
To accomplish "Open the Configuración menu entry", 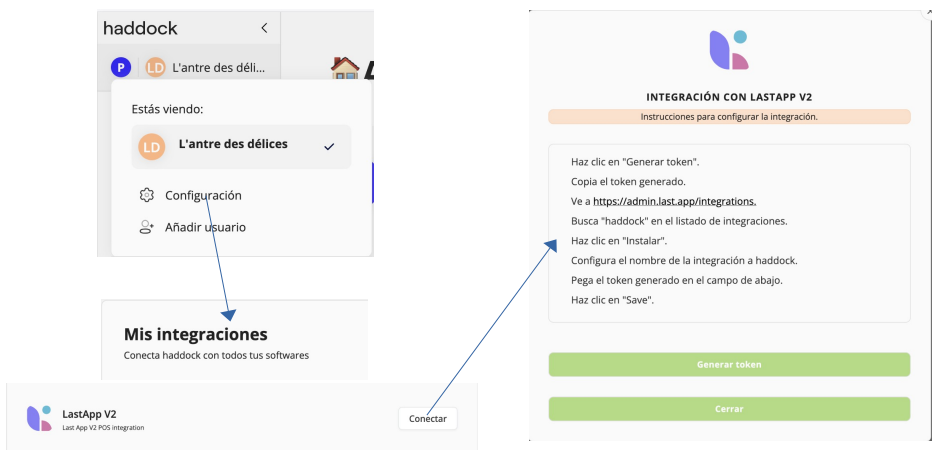I will pyautogui.click(x=203, y=196).
